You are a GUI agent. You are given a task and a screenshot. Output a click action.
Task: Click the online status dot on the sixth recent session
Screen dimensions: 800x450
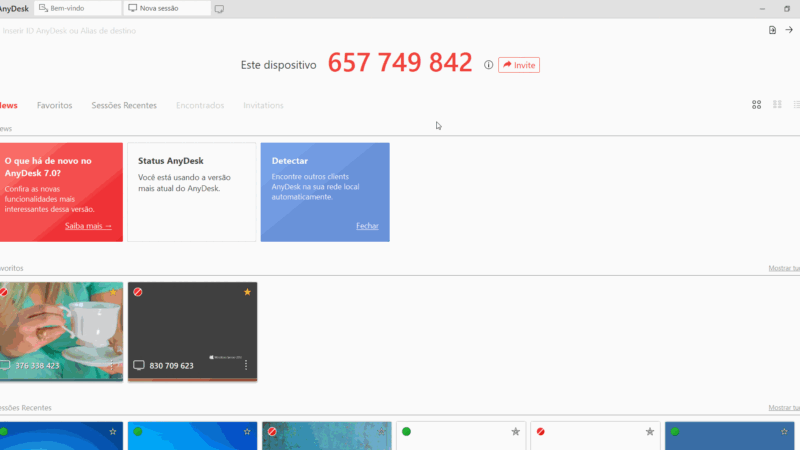pyautogui.click(x=675, y=432)
